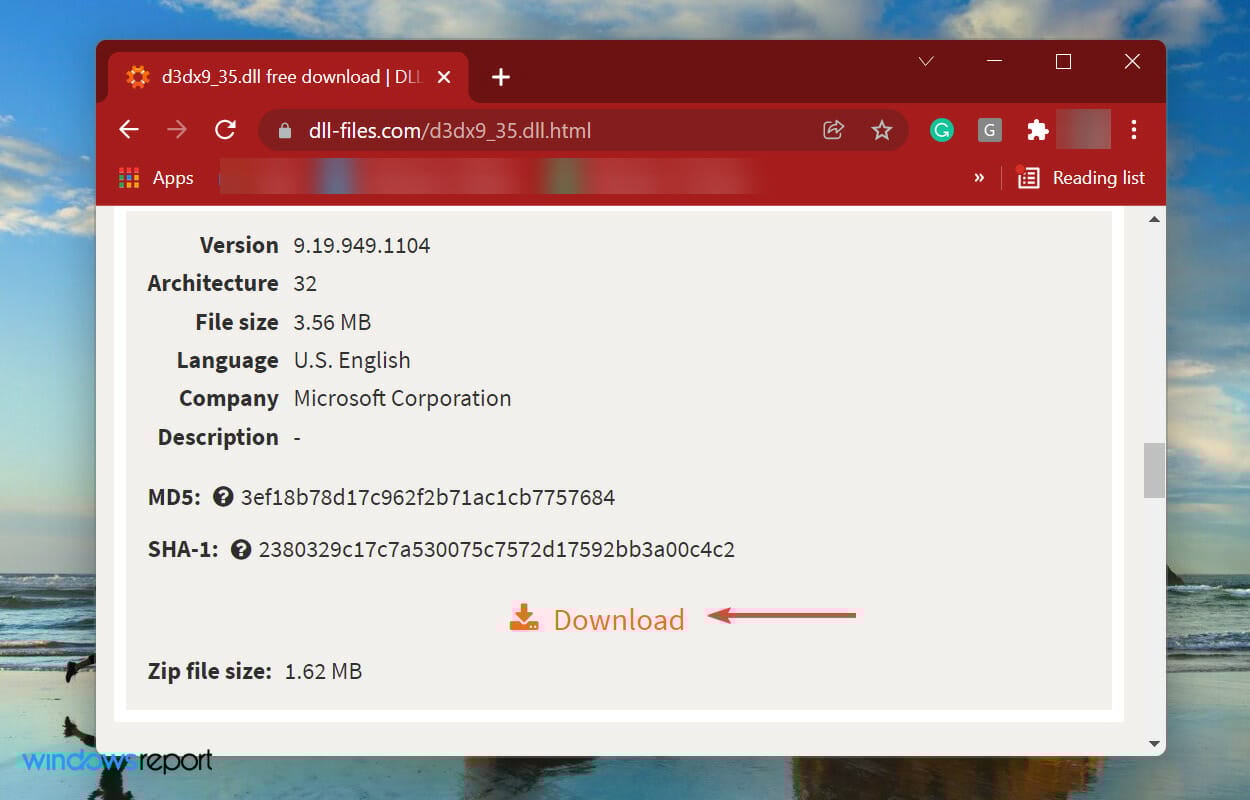Click the Download link
Image resolution: width=1250 pixels, height=800 pixels.
coord(597,619)
